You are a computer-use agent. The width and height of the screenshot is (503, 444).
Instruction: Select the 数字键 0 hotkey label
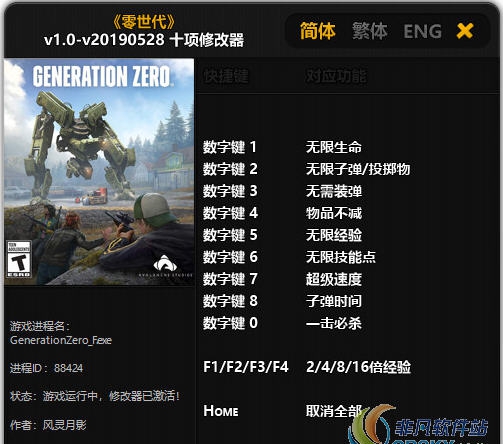(230, 323)
